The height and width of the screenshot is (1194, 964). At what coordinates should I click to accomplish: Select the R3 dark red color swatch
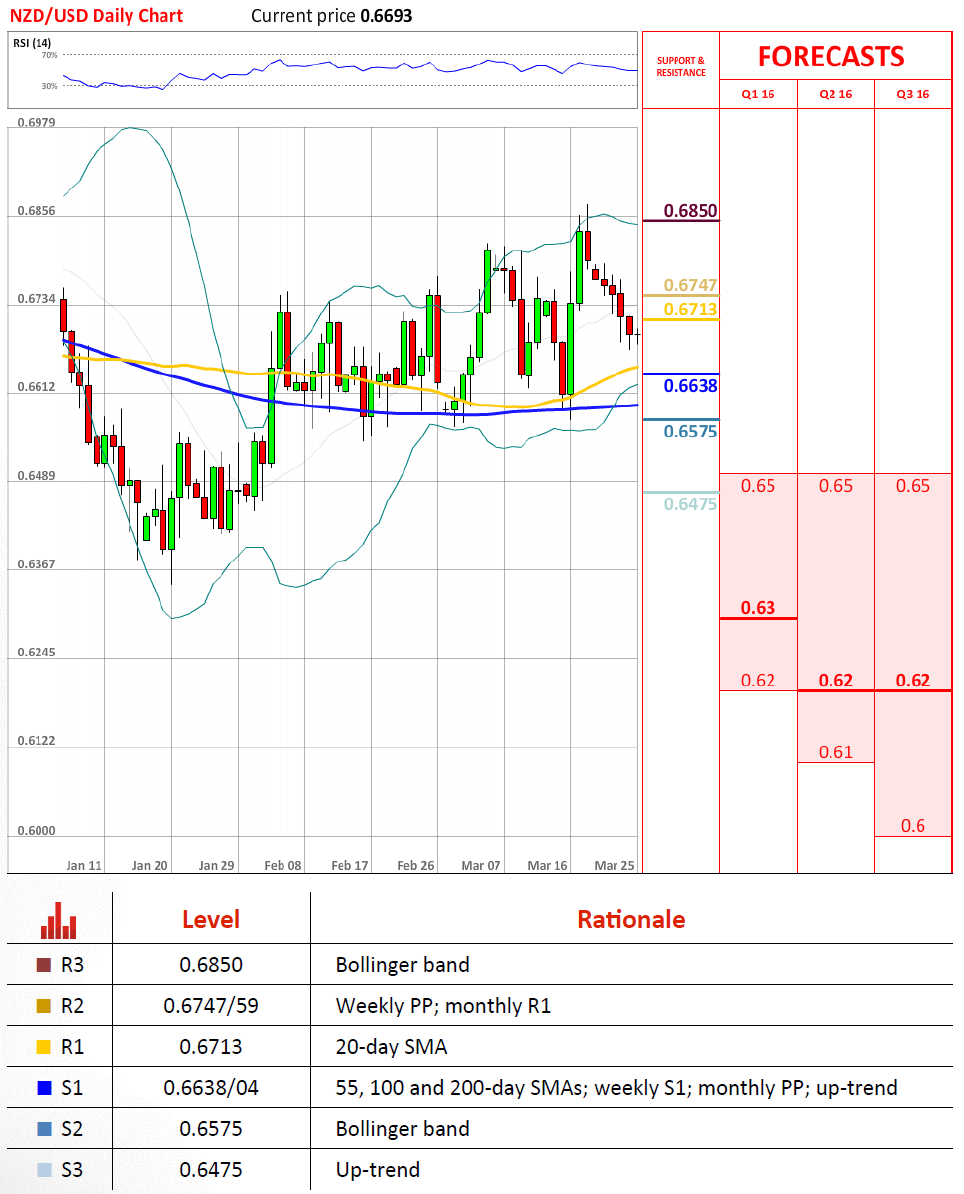pos(44,965)
